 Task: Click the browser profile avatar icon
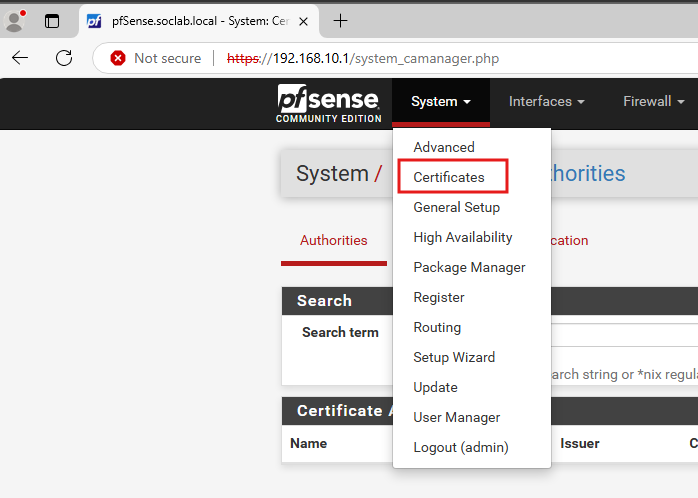click(14, 21)
